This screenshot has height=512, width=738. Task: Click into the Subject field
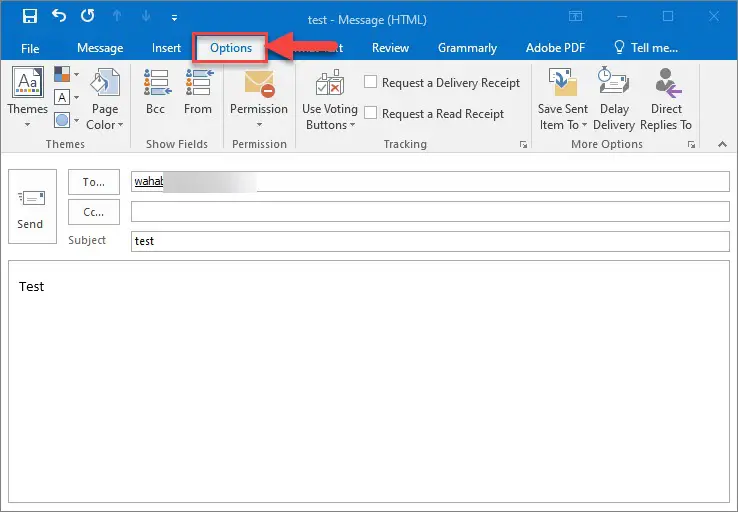pos(430,241)
